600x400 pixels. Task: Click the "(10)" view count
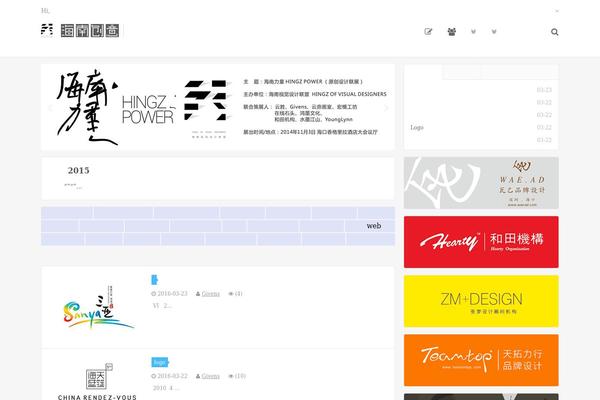tap(240, 376)
